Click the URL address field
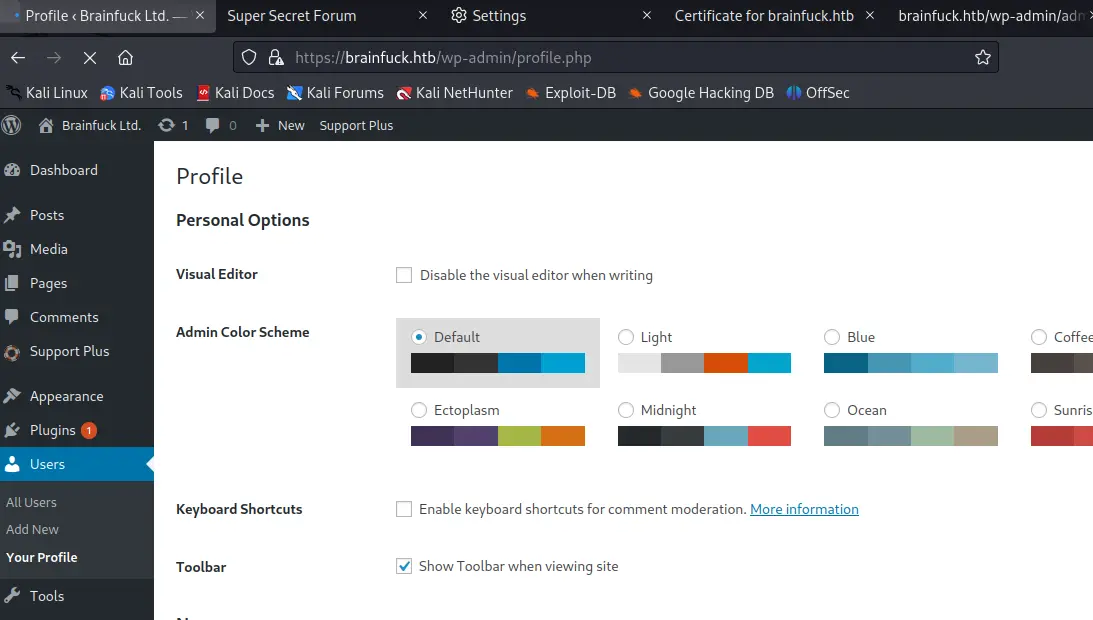 620,58
